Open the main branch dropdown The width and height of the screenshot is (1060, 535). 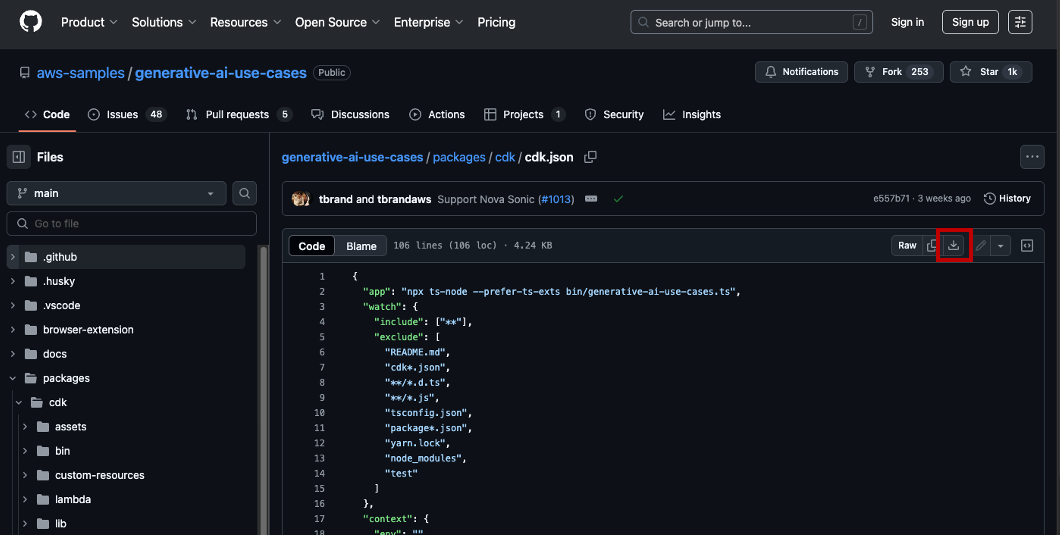(x=116, y=193)
